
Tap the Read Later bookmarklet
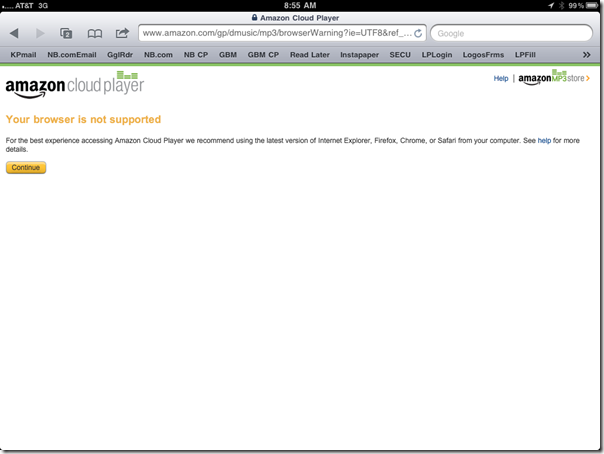(x=310, y=55)
